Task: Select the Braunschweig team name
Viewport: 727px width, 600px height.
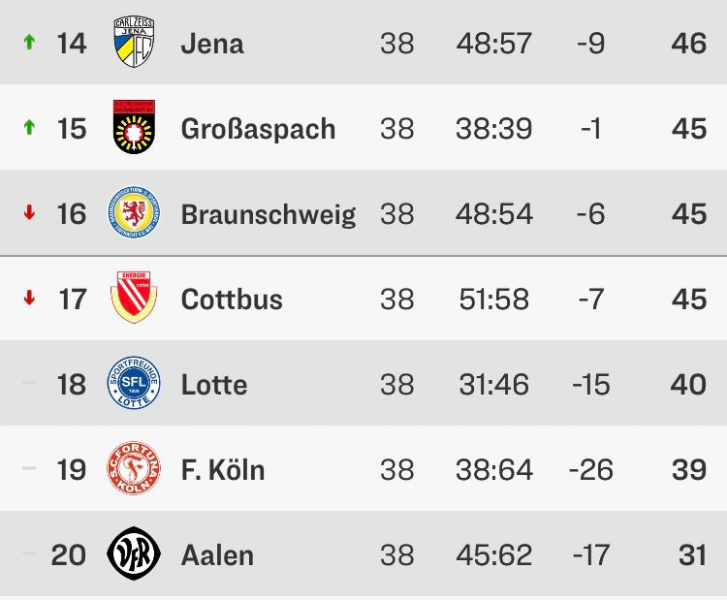Action: pos(268,214)
